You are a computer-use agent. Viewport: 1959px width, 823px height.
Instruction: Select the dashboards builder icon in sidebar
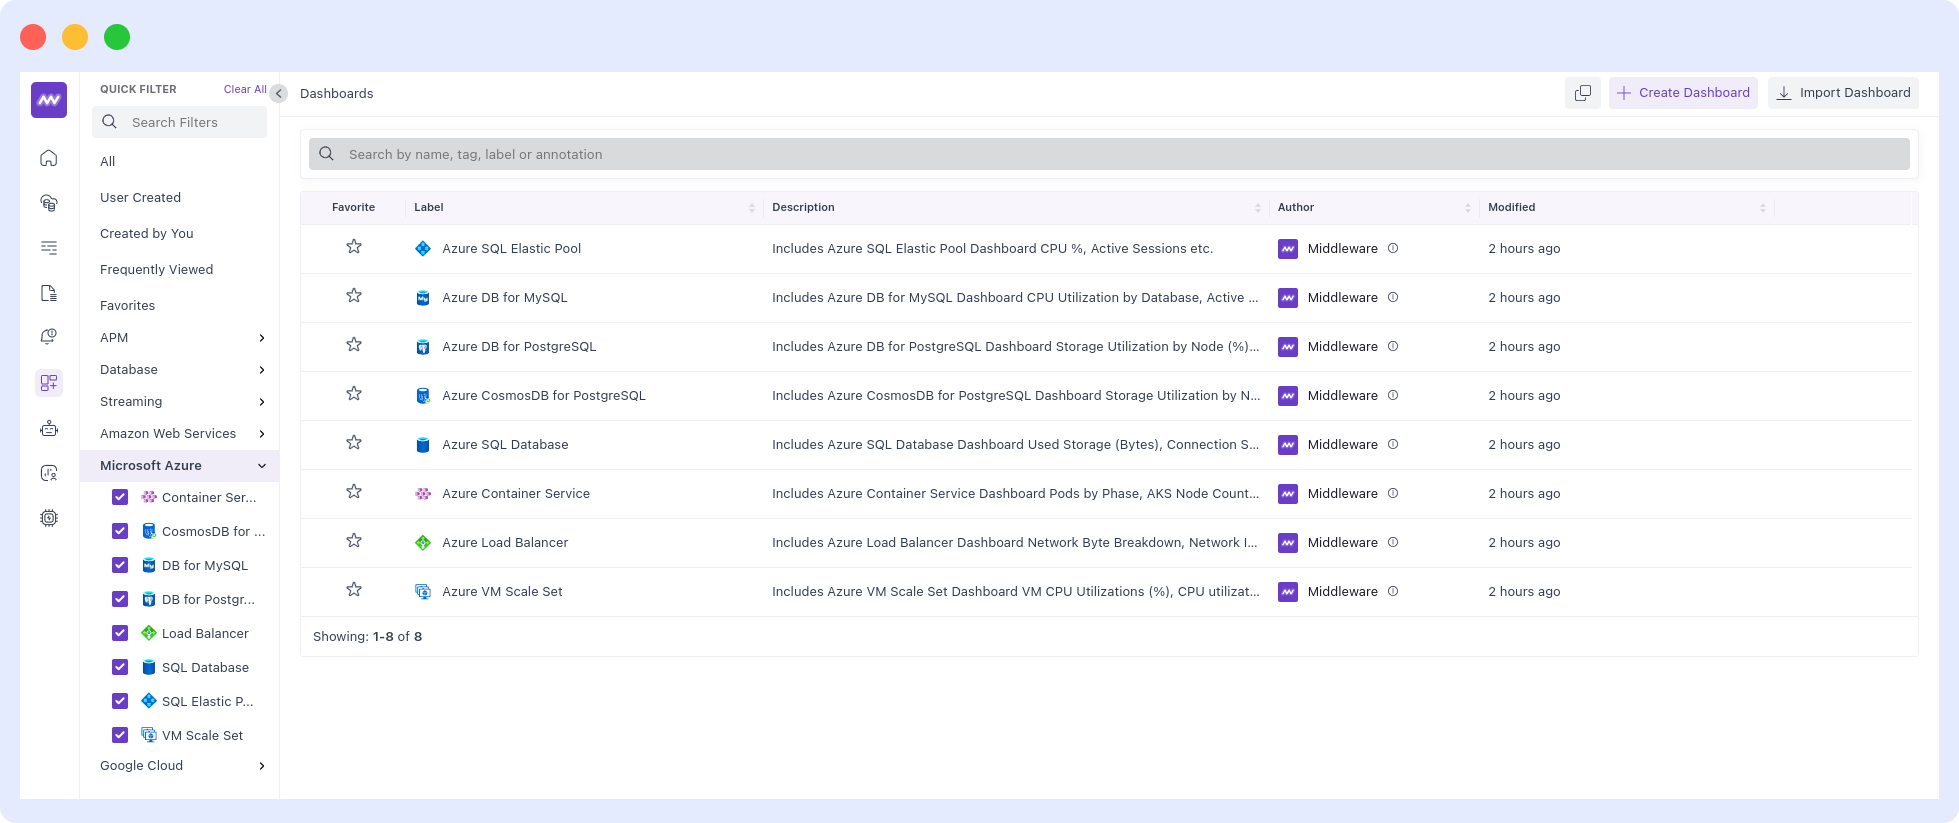coord(49,383)
